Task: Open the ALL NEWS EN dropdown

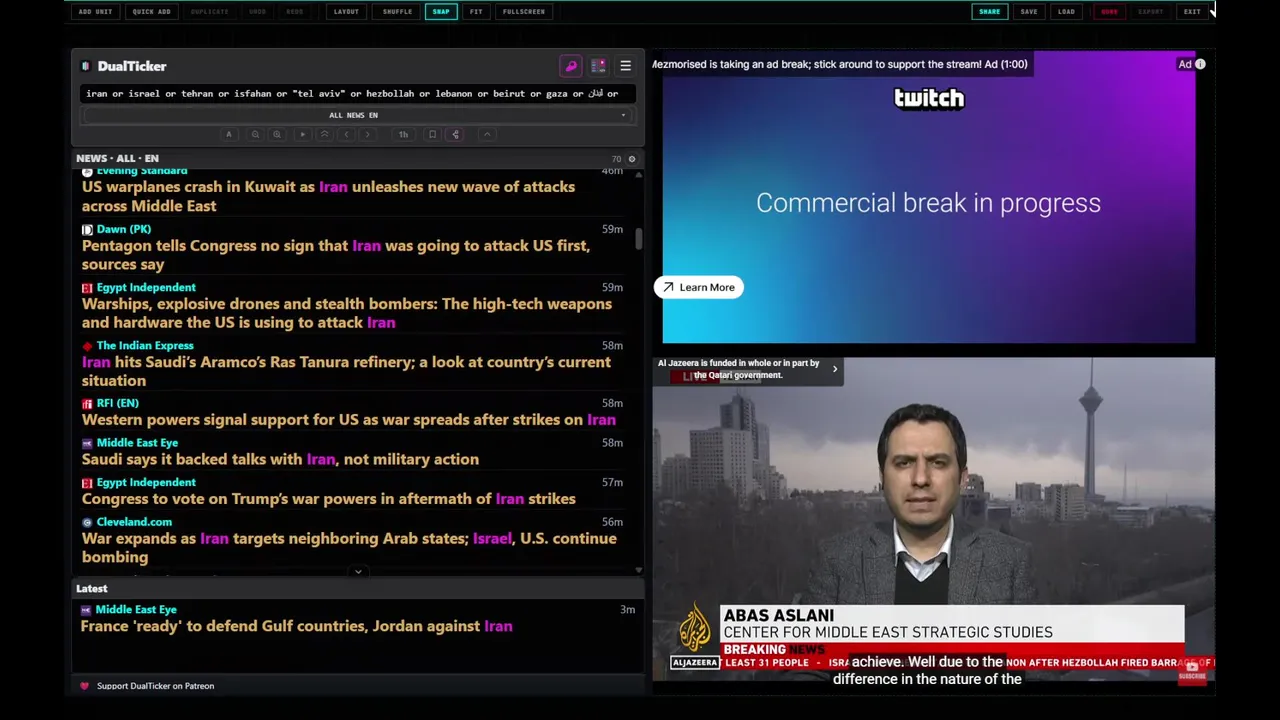Action: (357, 115)
